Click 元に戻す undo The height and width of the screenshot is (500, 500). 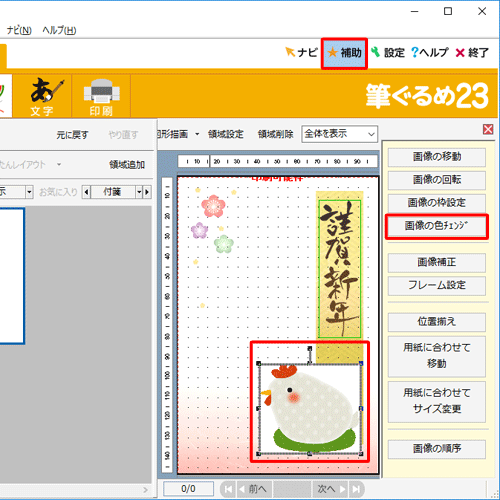pos(72,135)
